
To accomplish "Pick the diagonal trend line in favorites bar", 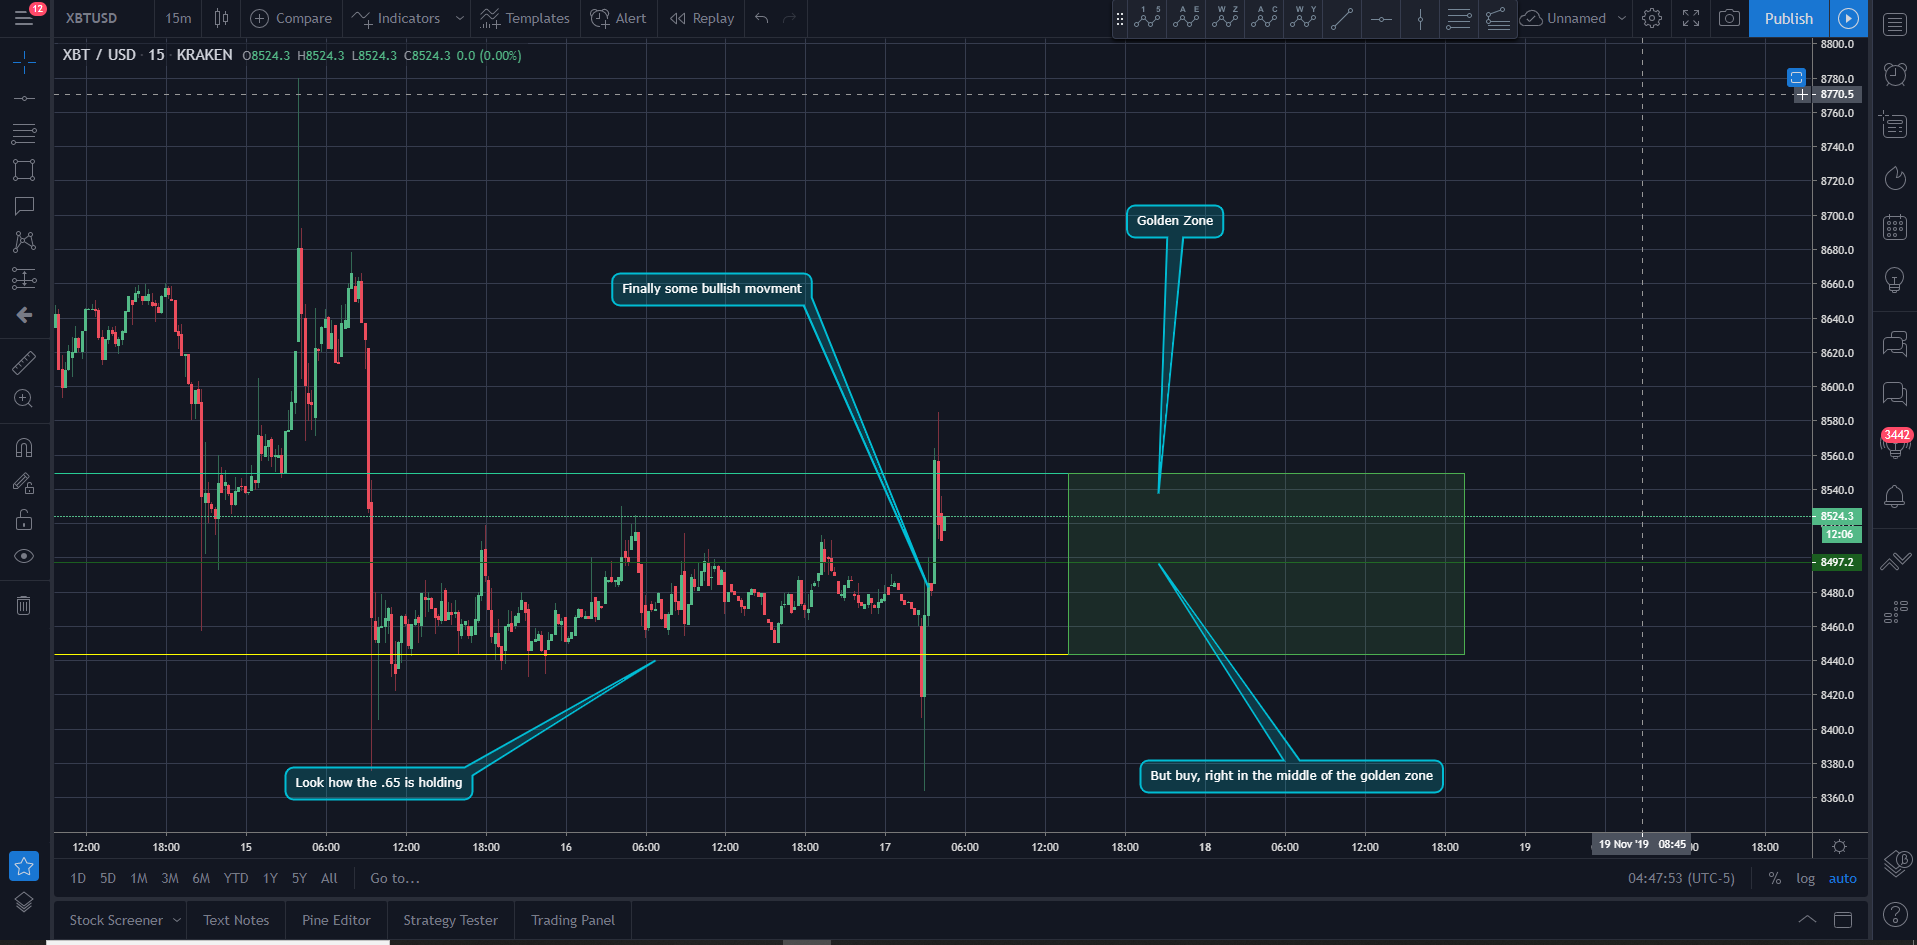I will point(1342,18).
